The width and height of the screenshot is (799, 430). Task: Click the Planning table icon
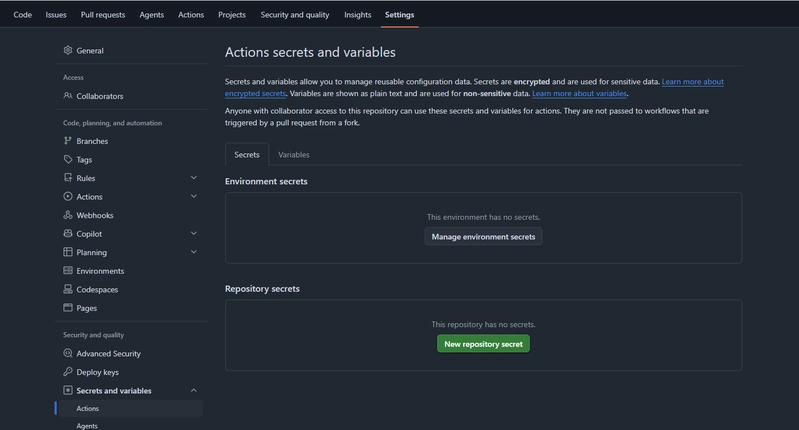(68, 252)
